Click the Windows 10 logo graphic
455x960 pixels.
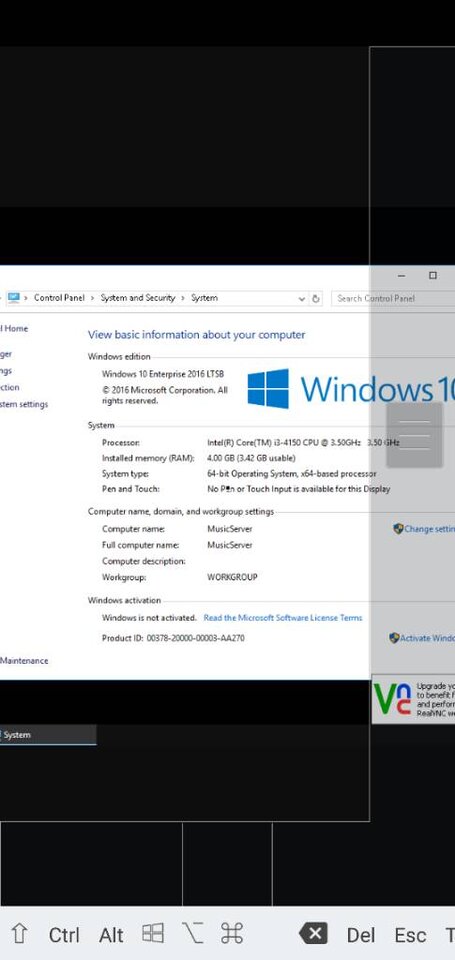point(351,389)
